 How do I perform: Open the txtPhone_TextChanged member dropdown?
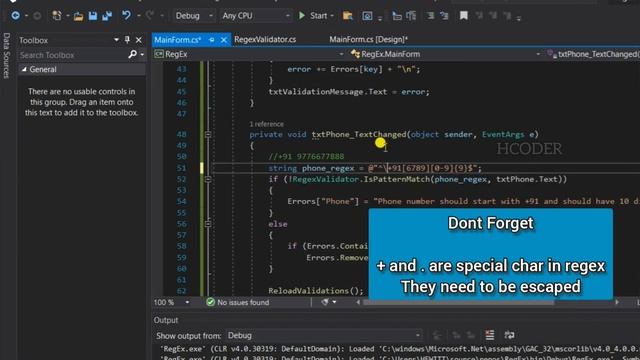593,54
